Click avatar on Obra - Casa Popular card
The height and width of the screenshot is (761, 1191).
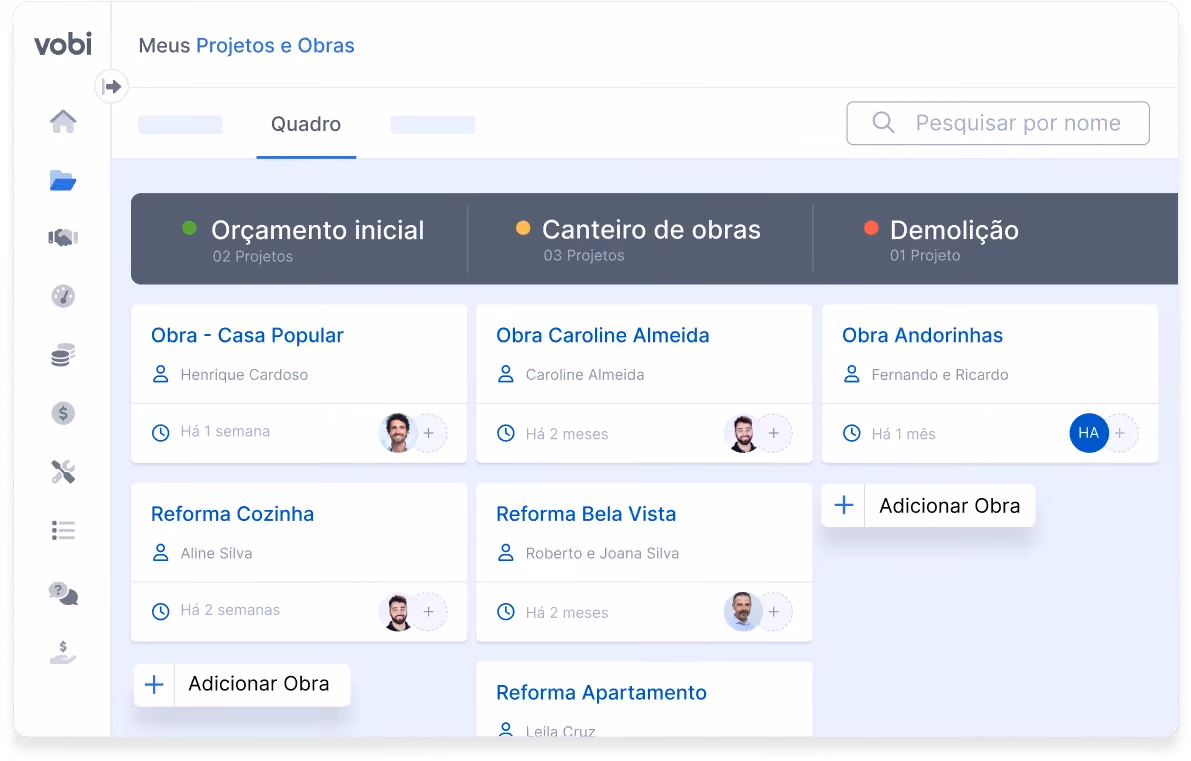pos(397,433)
